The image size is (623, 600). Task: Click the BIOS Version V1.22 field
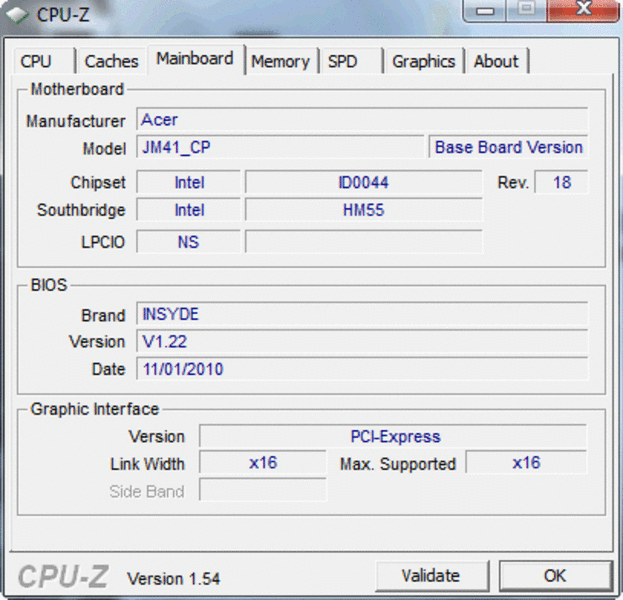coord(362,341)
